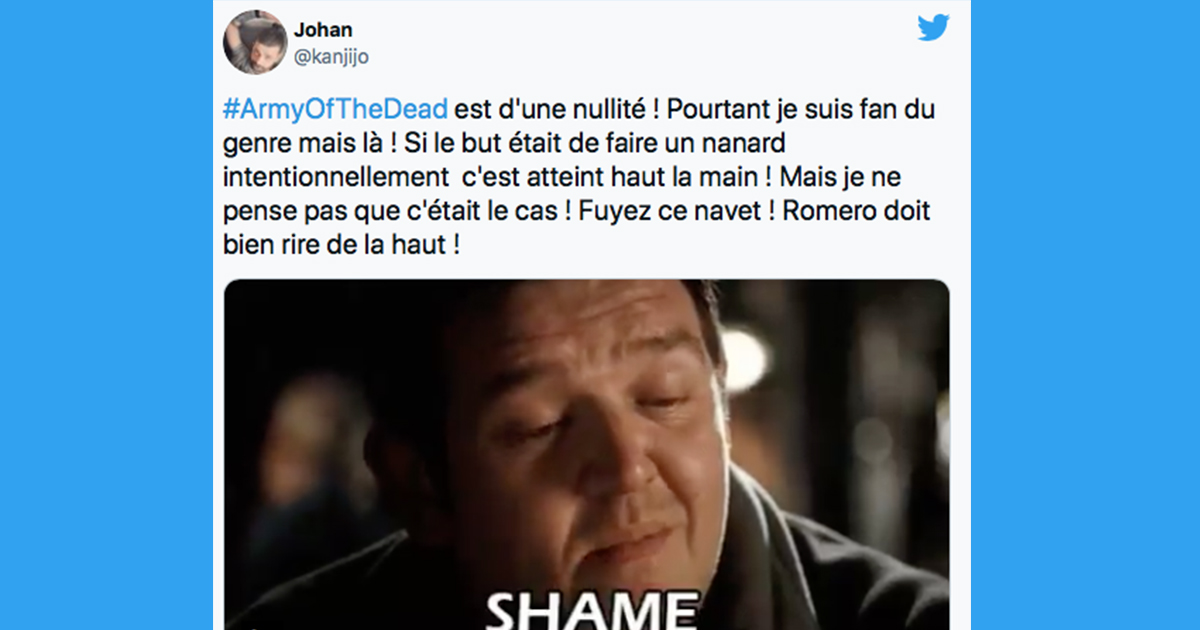This screenshot has width=1200, height=630.
Task: Play the SHAME GIF attachment
Action: coord(586,454)
